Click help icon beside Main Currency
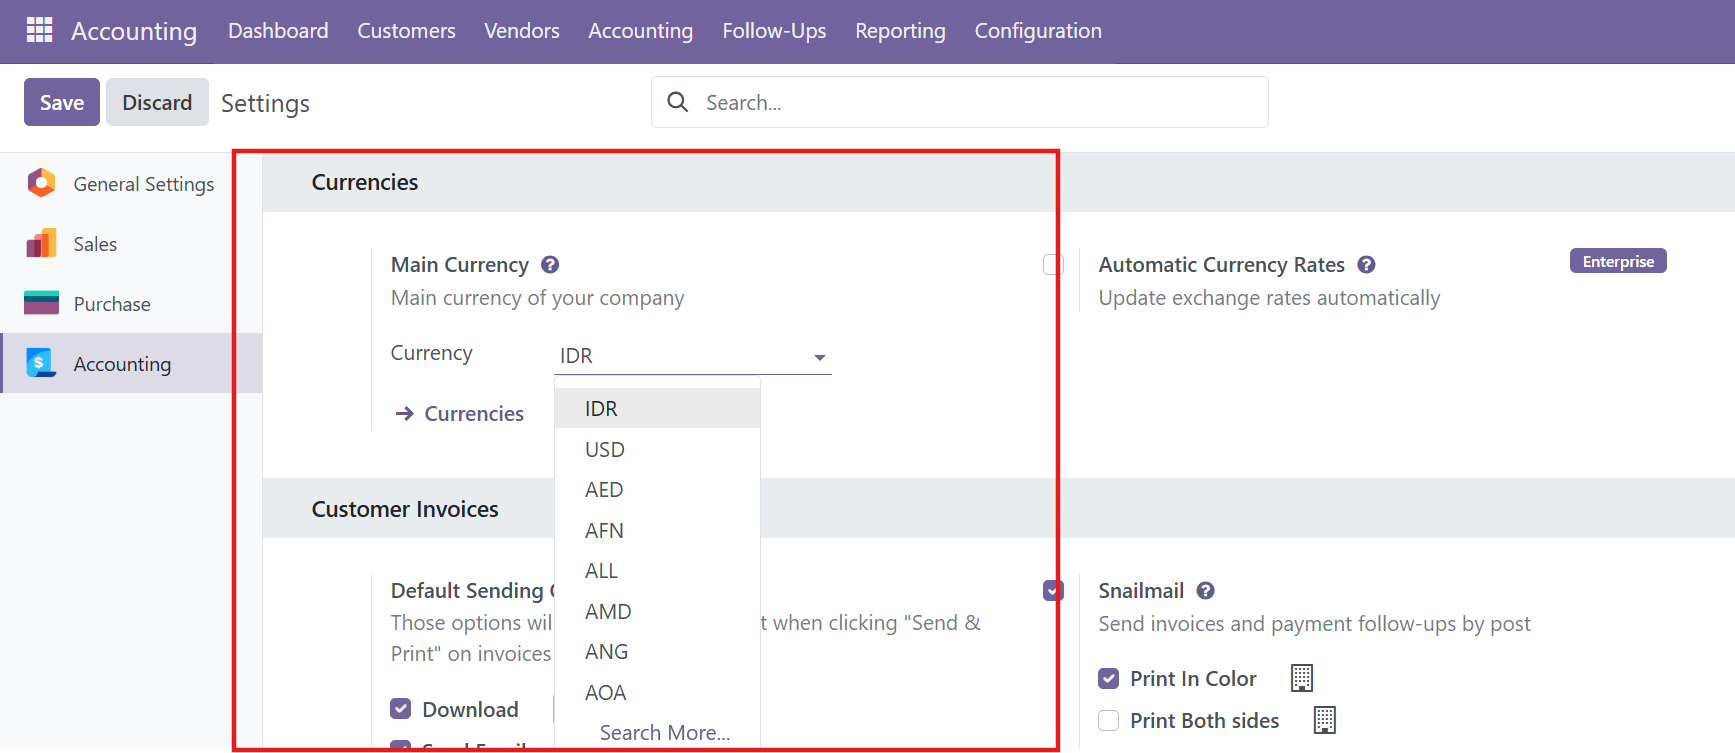The height and width of the screenshot is (753, 1735). click(550, 265)
